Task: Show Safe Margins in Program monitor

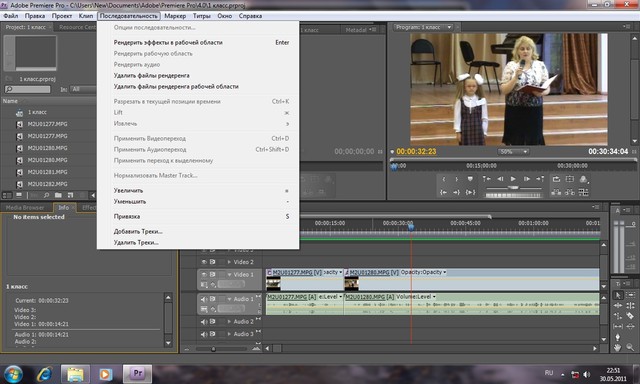Action: (x=570, y=179)
